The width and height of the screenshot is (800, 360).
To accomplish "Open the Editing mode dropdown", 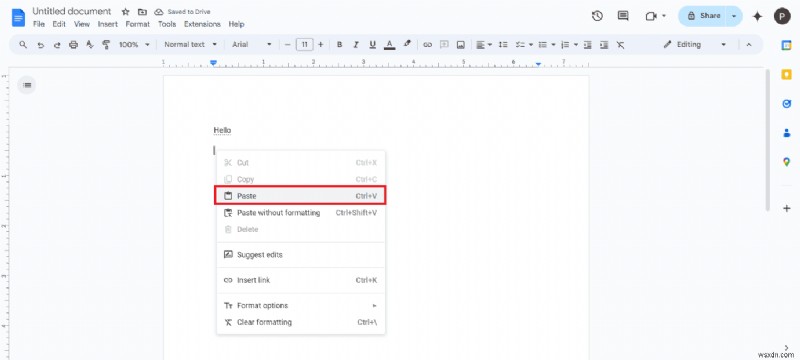I will [x=694, y=45].
